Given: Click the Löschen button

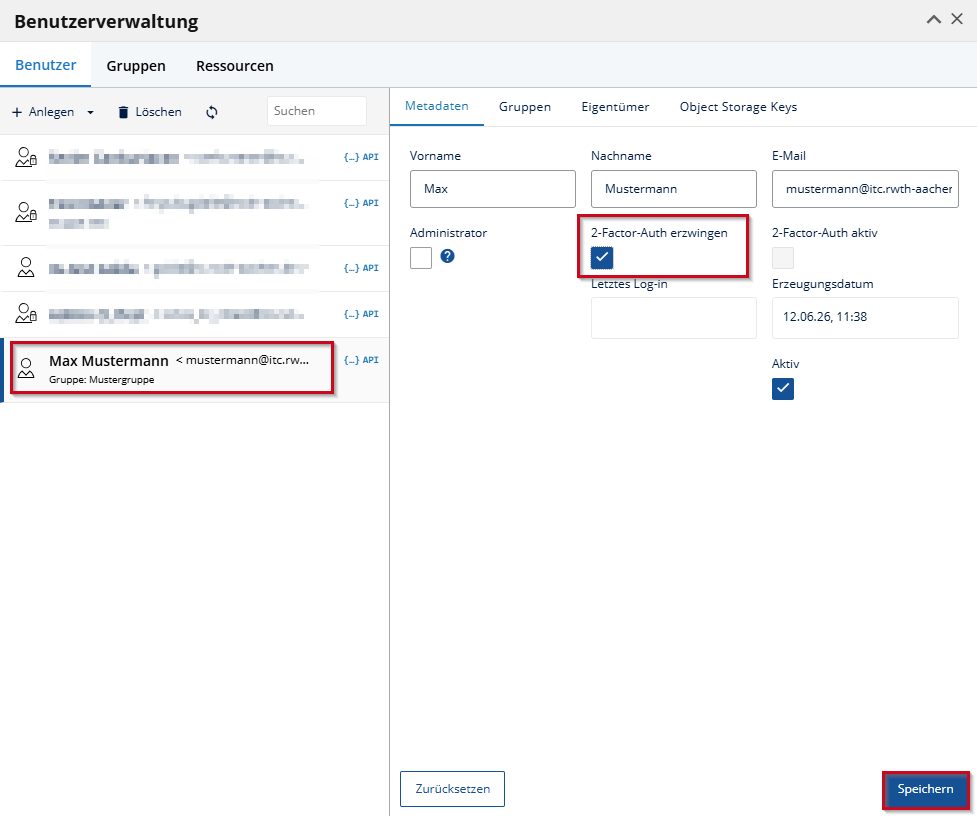Looking at the screenshot, I should (150, 112).
